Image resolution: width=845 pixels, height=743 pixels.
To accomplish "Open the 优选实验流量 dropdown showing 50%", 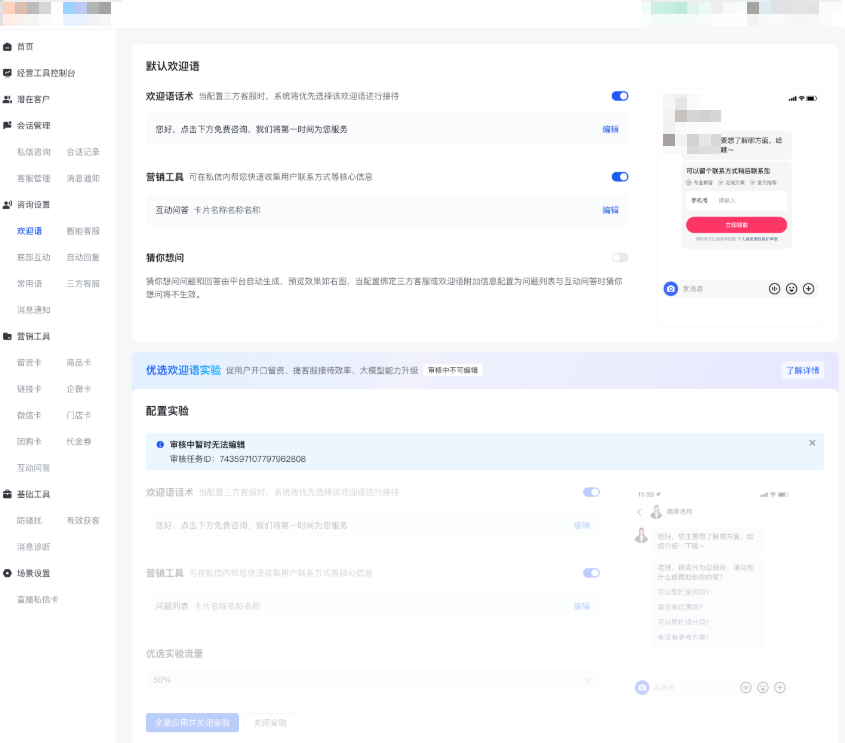I will (x=370, y=677).
